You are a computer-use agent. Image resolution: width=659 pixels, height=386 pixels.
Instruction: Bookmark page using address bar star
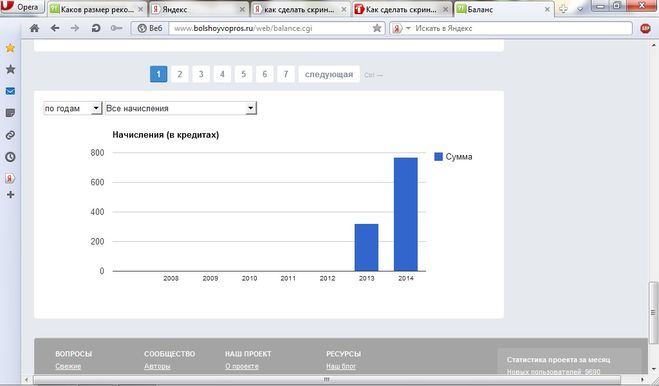377,28
